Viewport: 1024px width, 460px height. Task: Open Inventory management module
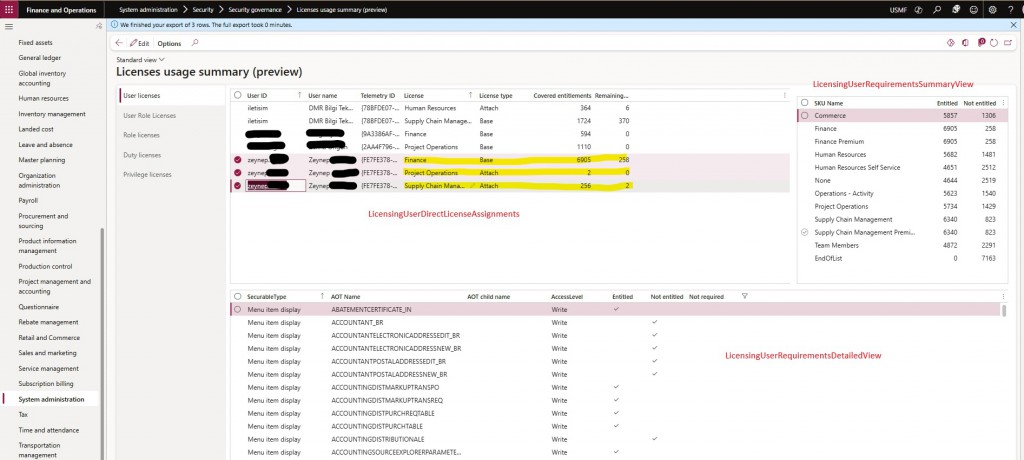[x=52, y=114]
